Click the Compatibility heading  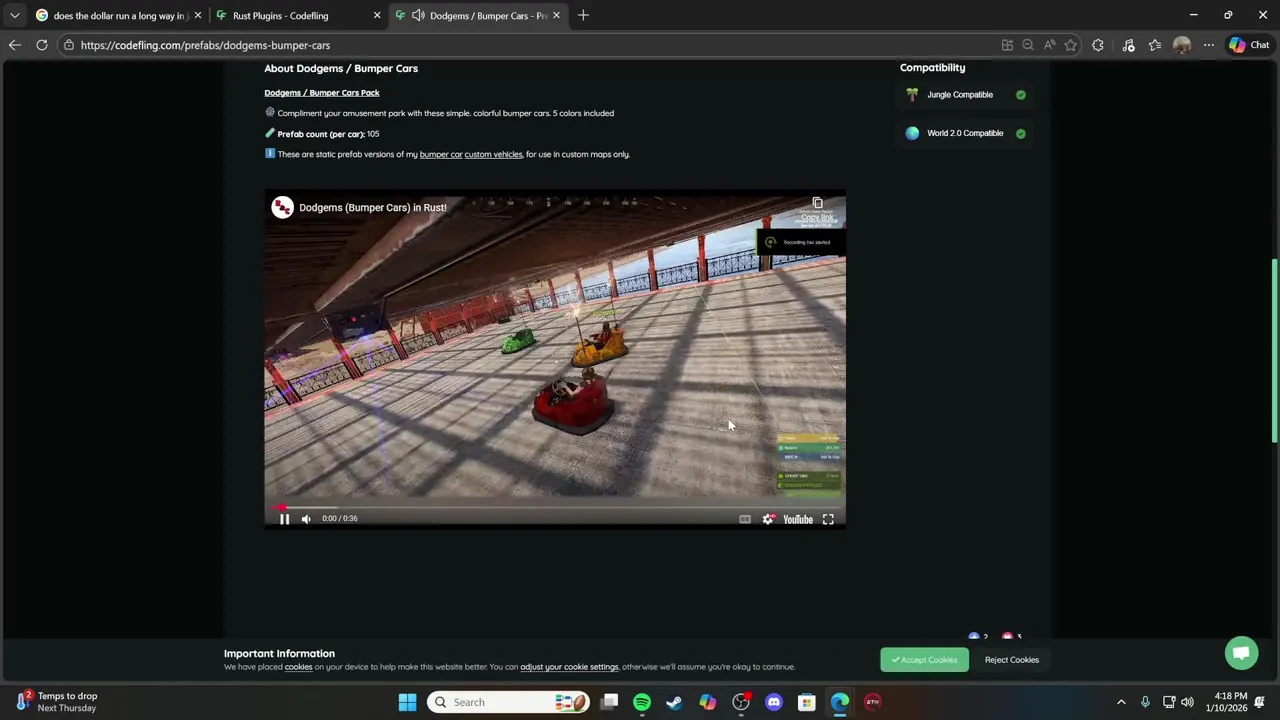pyautogui.click(x=932, y=67)
